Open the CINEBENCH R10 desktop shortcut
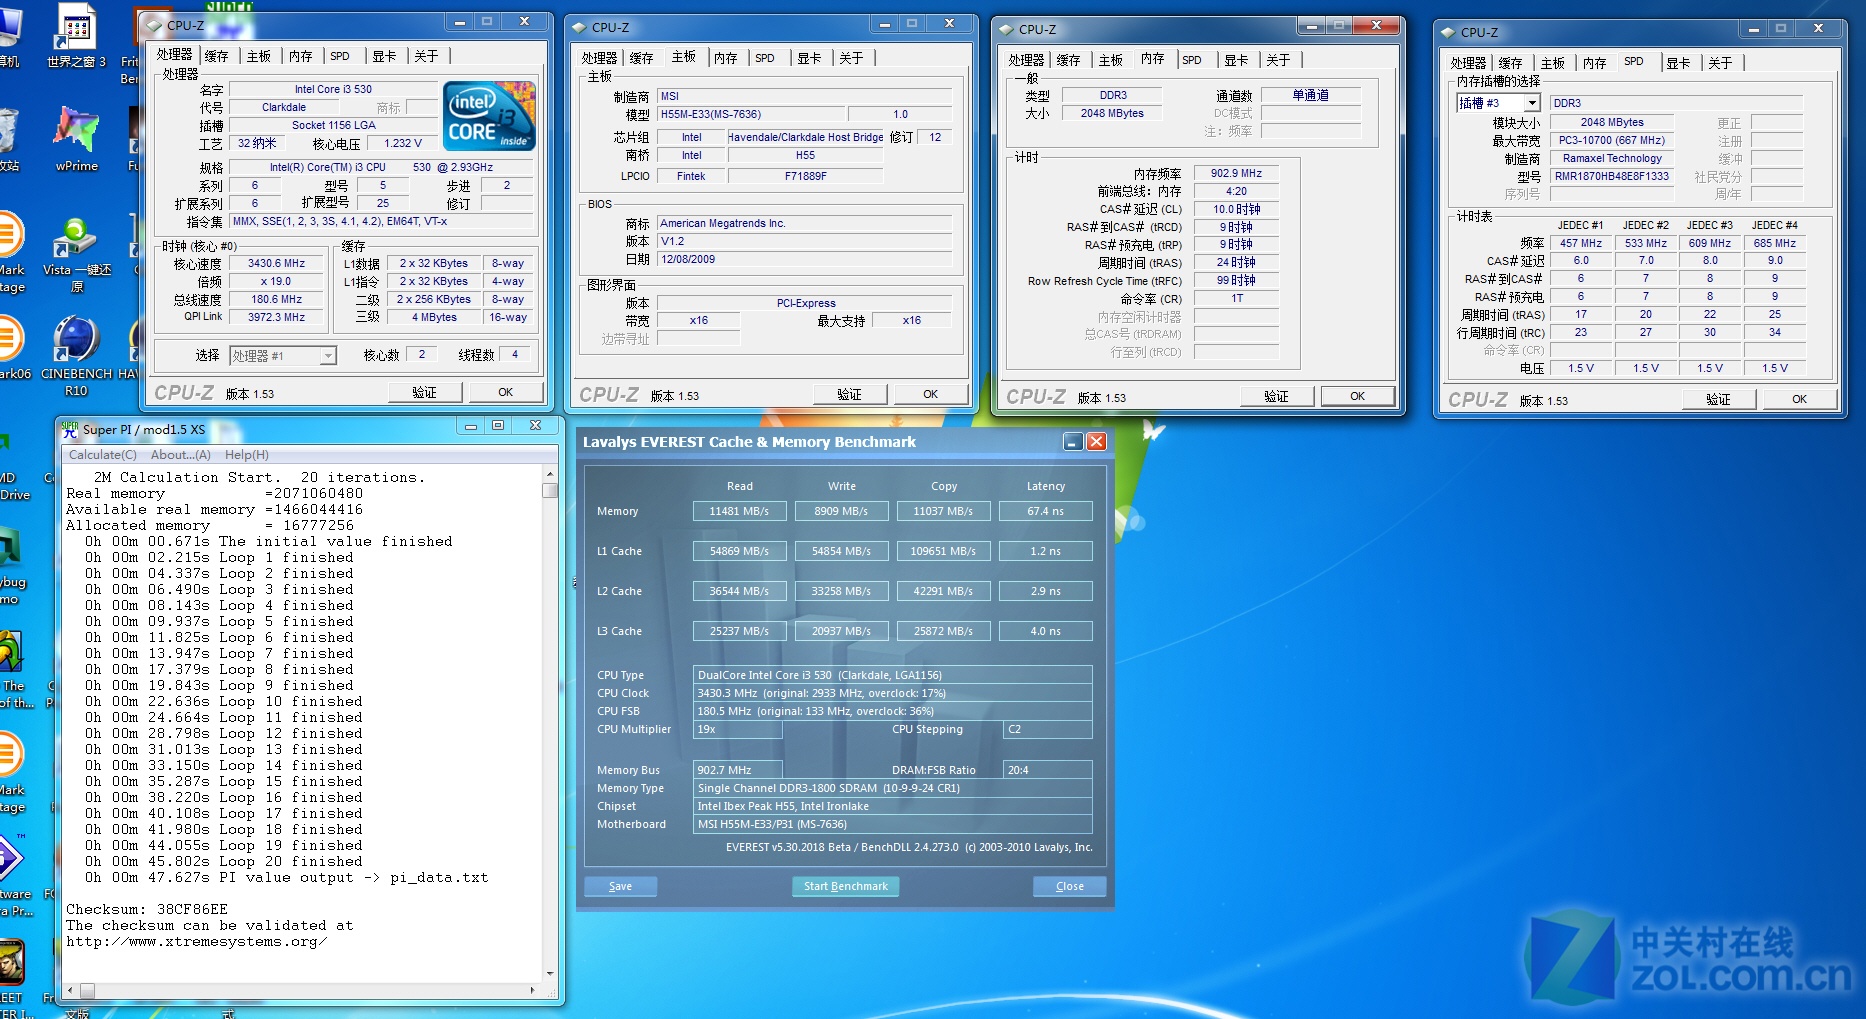The height and width of the screenshot is (1019, 1866). [76, 356]
